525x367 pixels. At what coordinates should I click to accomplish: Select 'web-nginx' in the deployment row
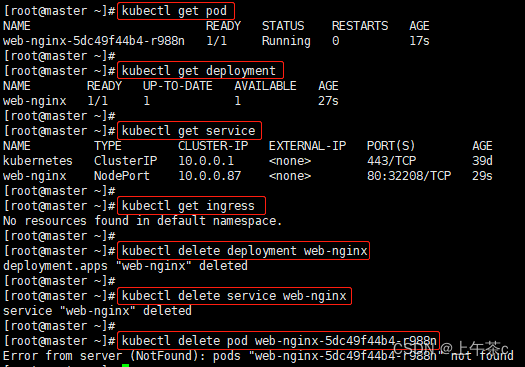(x=35, y=101)
